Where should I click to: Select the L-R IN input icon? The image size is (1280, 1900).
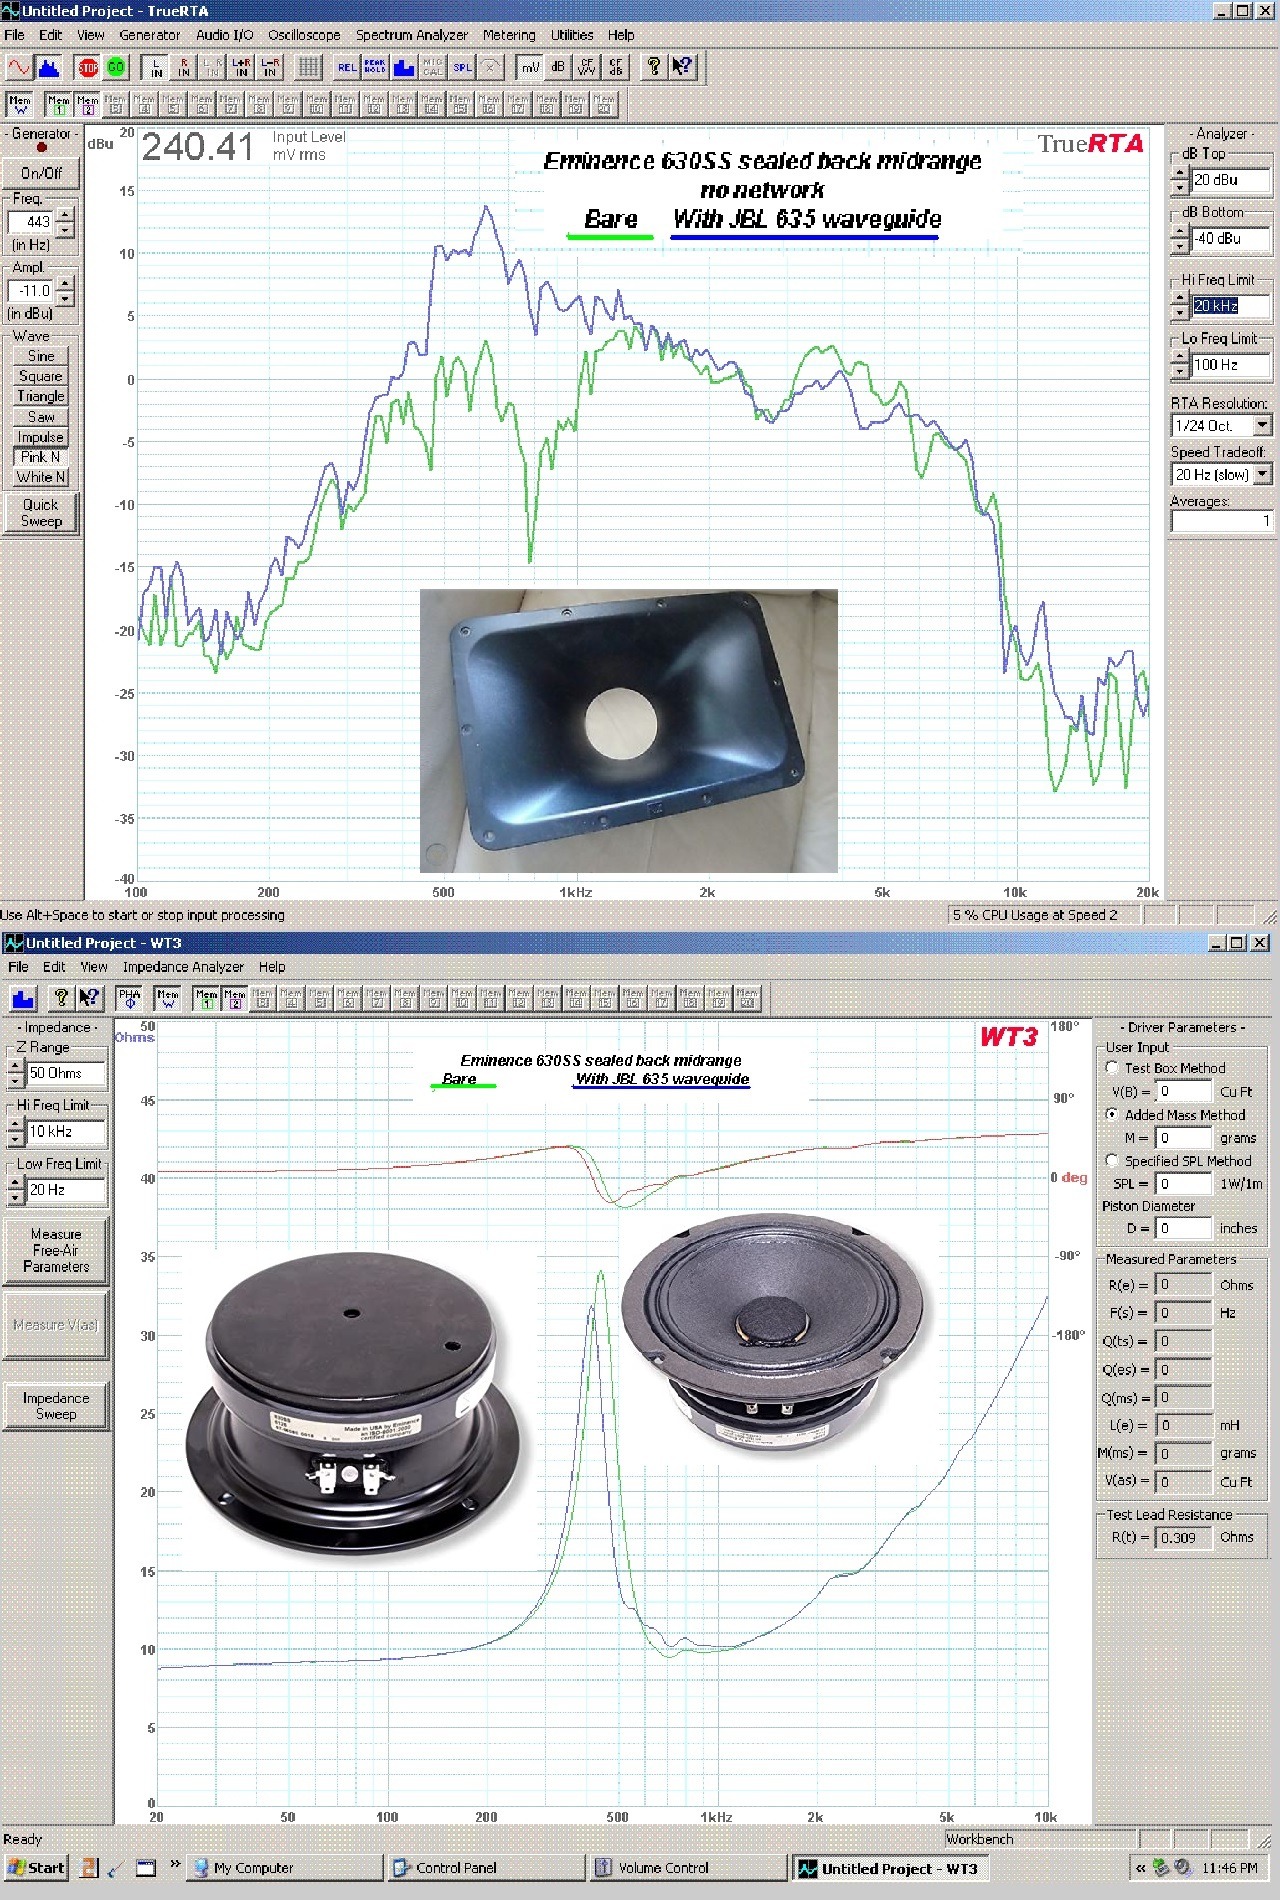[269, 67]
